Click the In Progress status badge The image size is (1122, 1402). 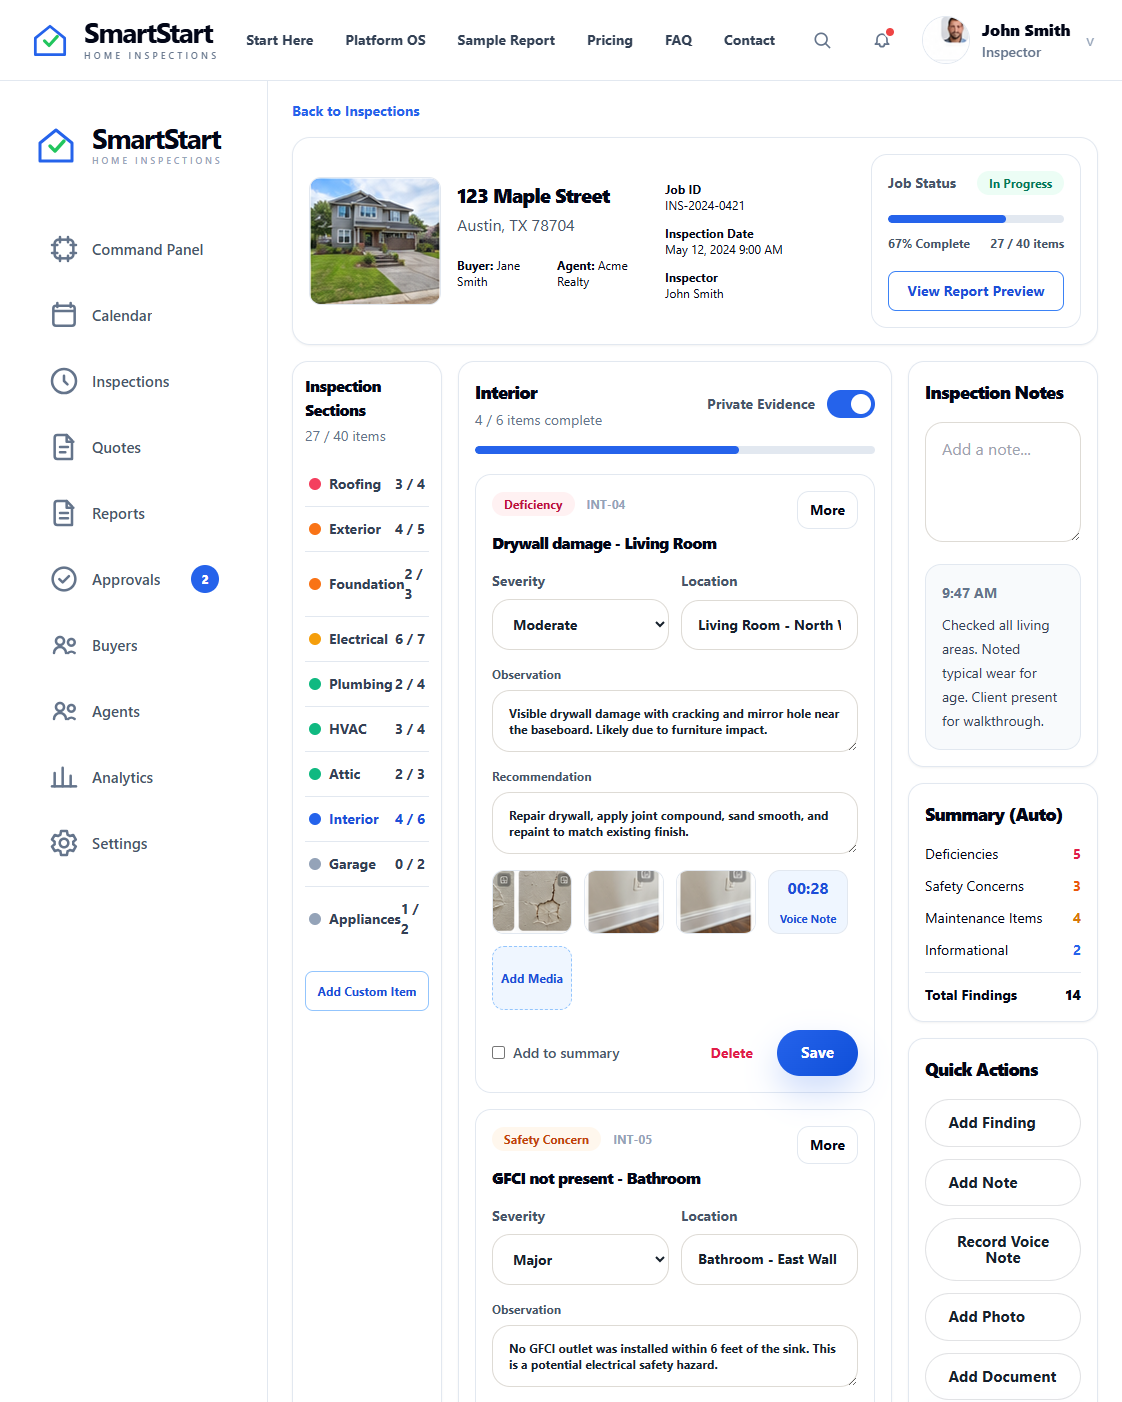coord(1020,184)
